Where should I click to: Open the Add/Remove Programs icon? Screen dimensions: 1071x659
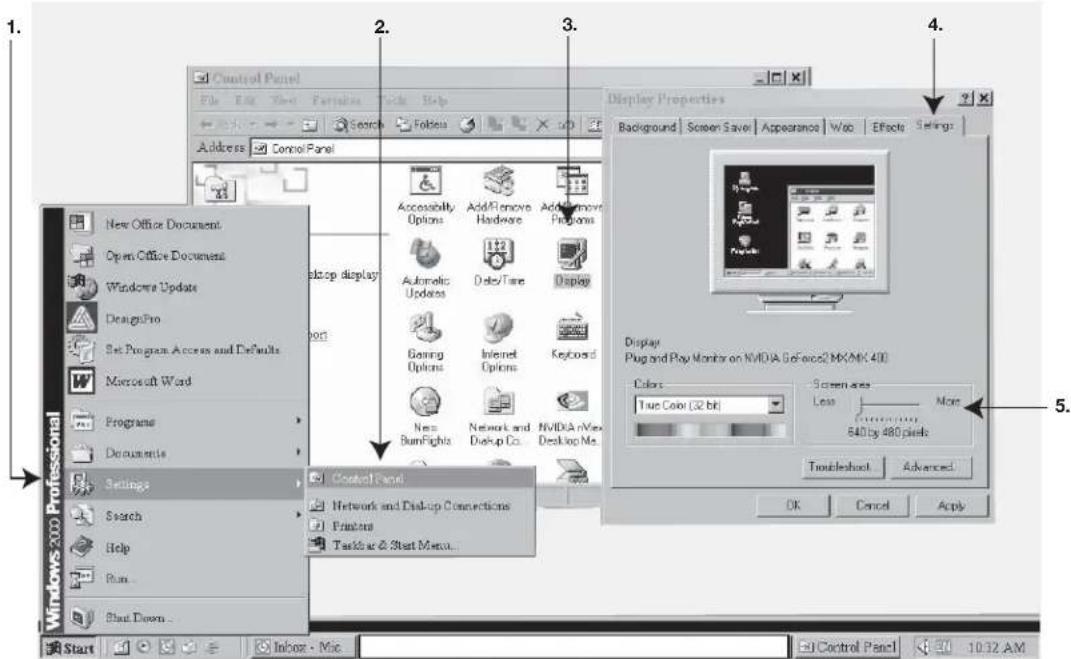click(571, 195)
